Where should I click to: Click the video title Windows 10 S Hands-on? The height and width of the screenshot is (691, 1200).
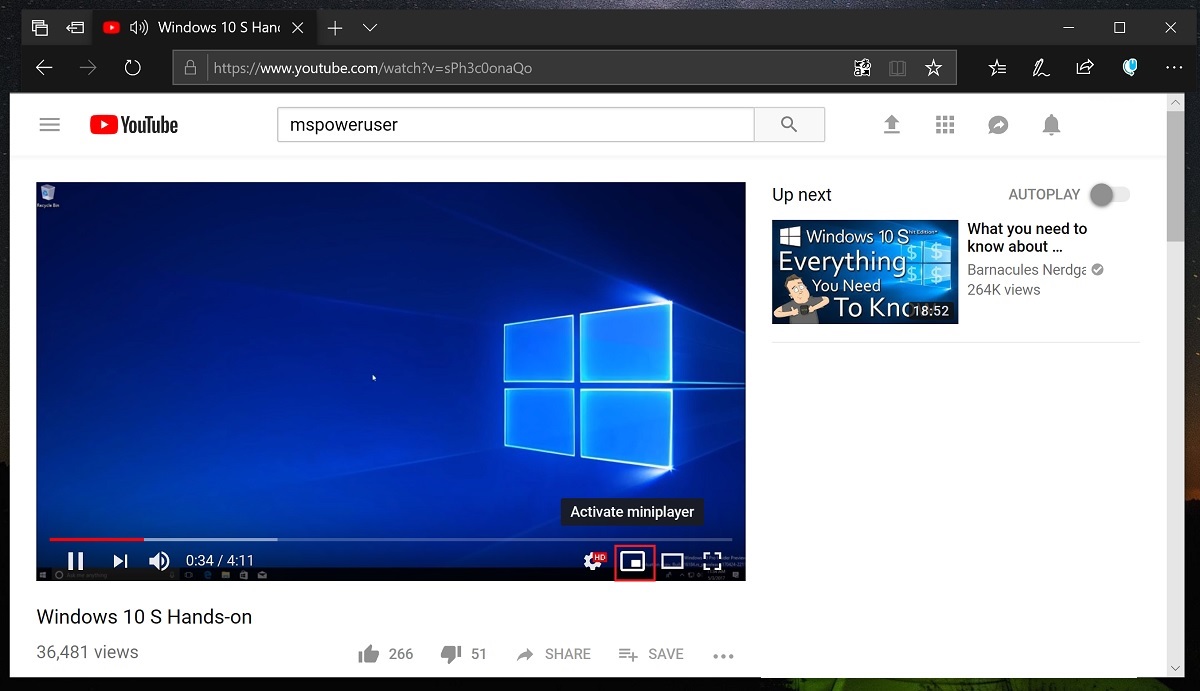click(x=144, y=617)
